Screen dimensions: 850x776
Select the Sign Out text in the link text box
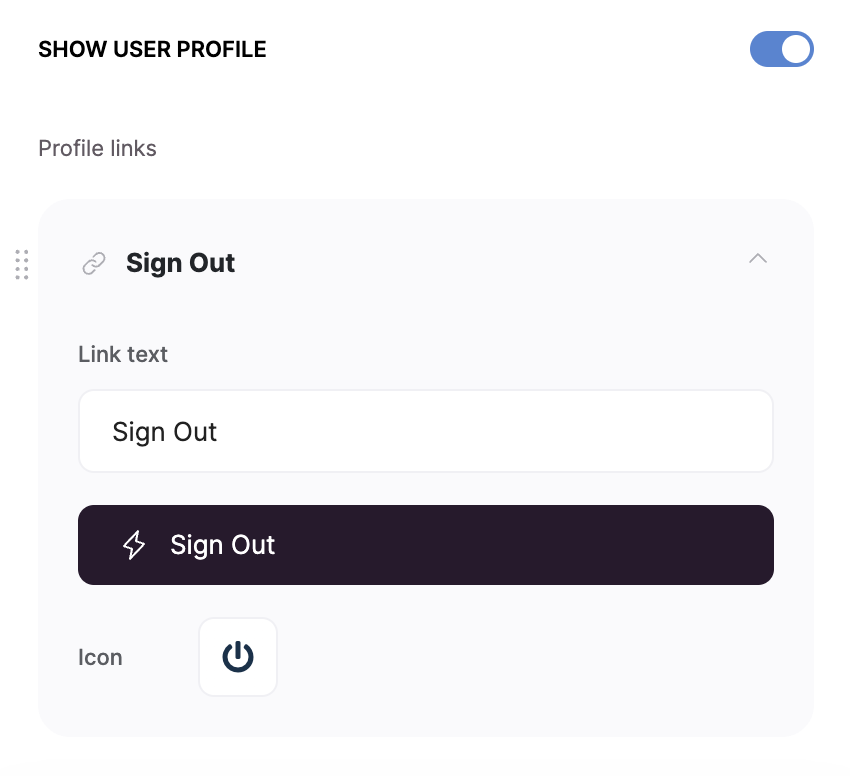164,431
